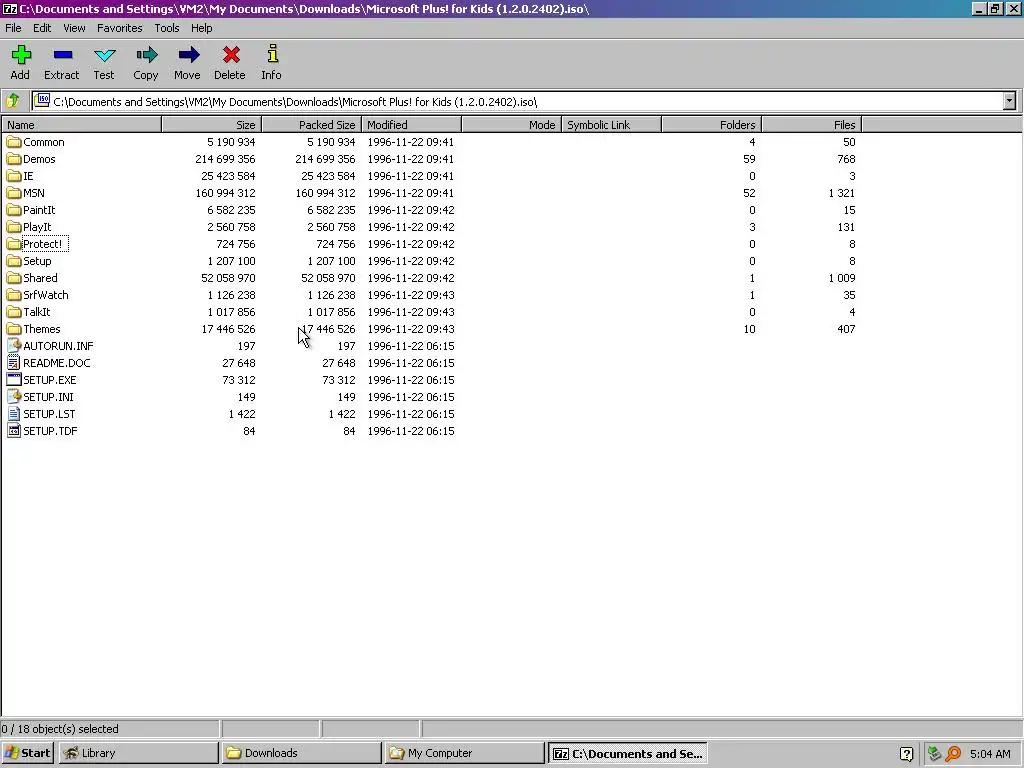1024x768 pixels.
Task: Select the PlayIt folder icon
Action: click(14, 227)
